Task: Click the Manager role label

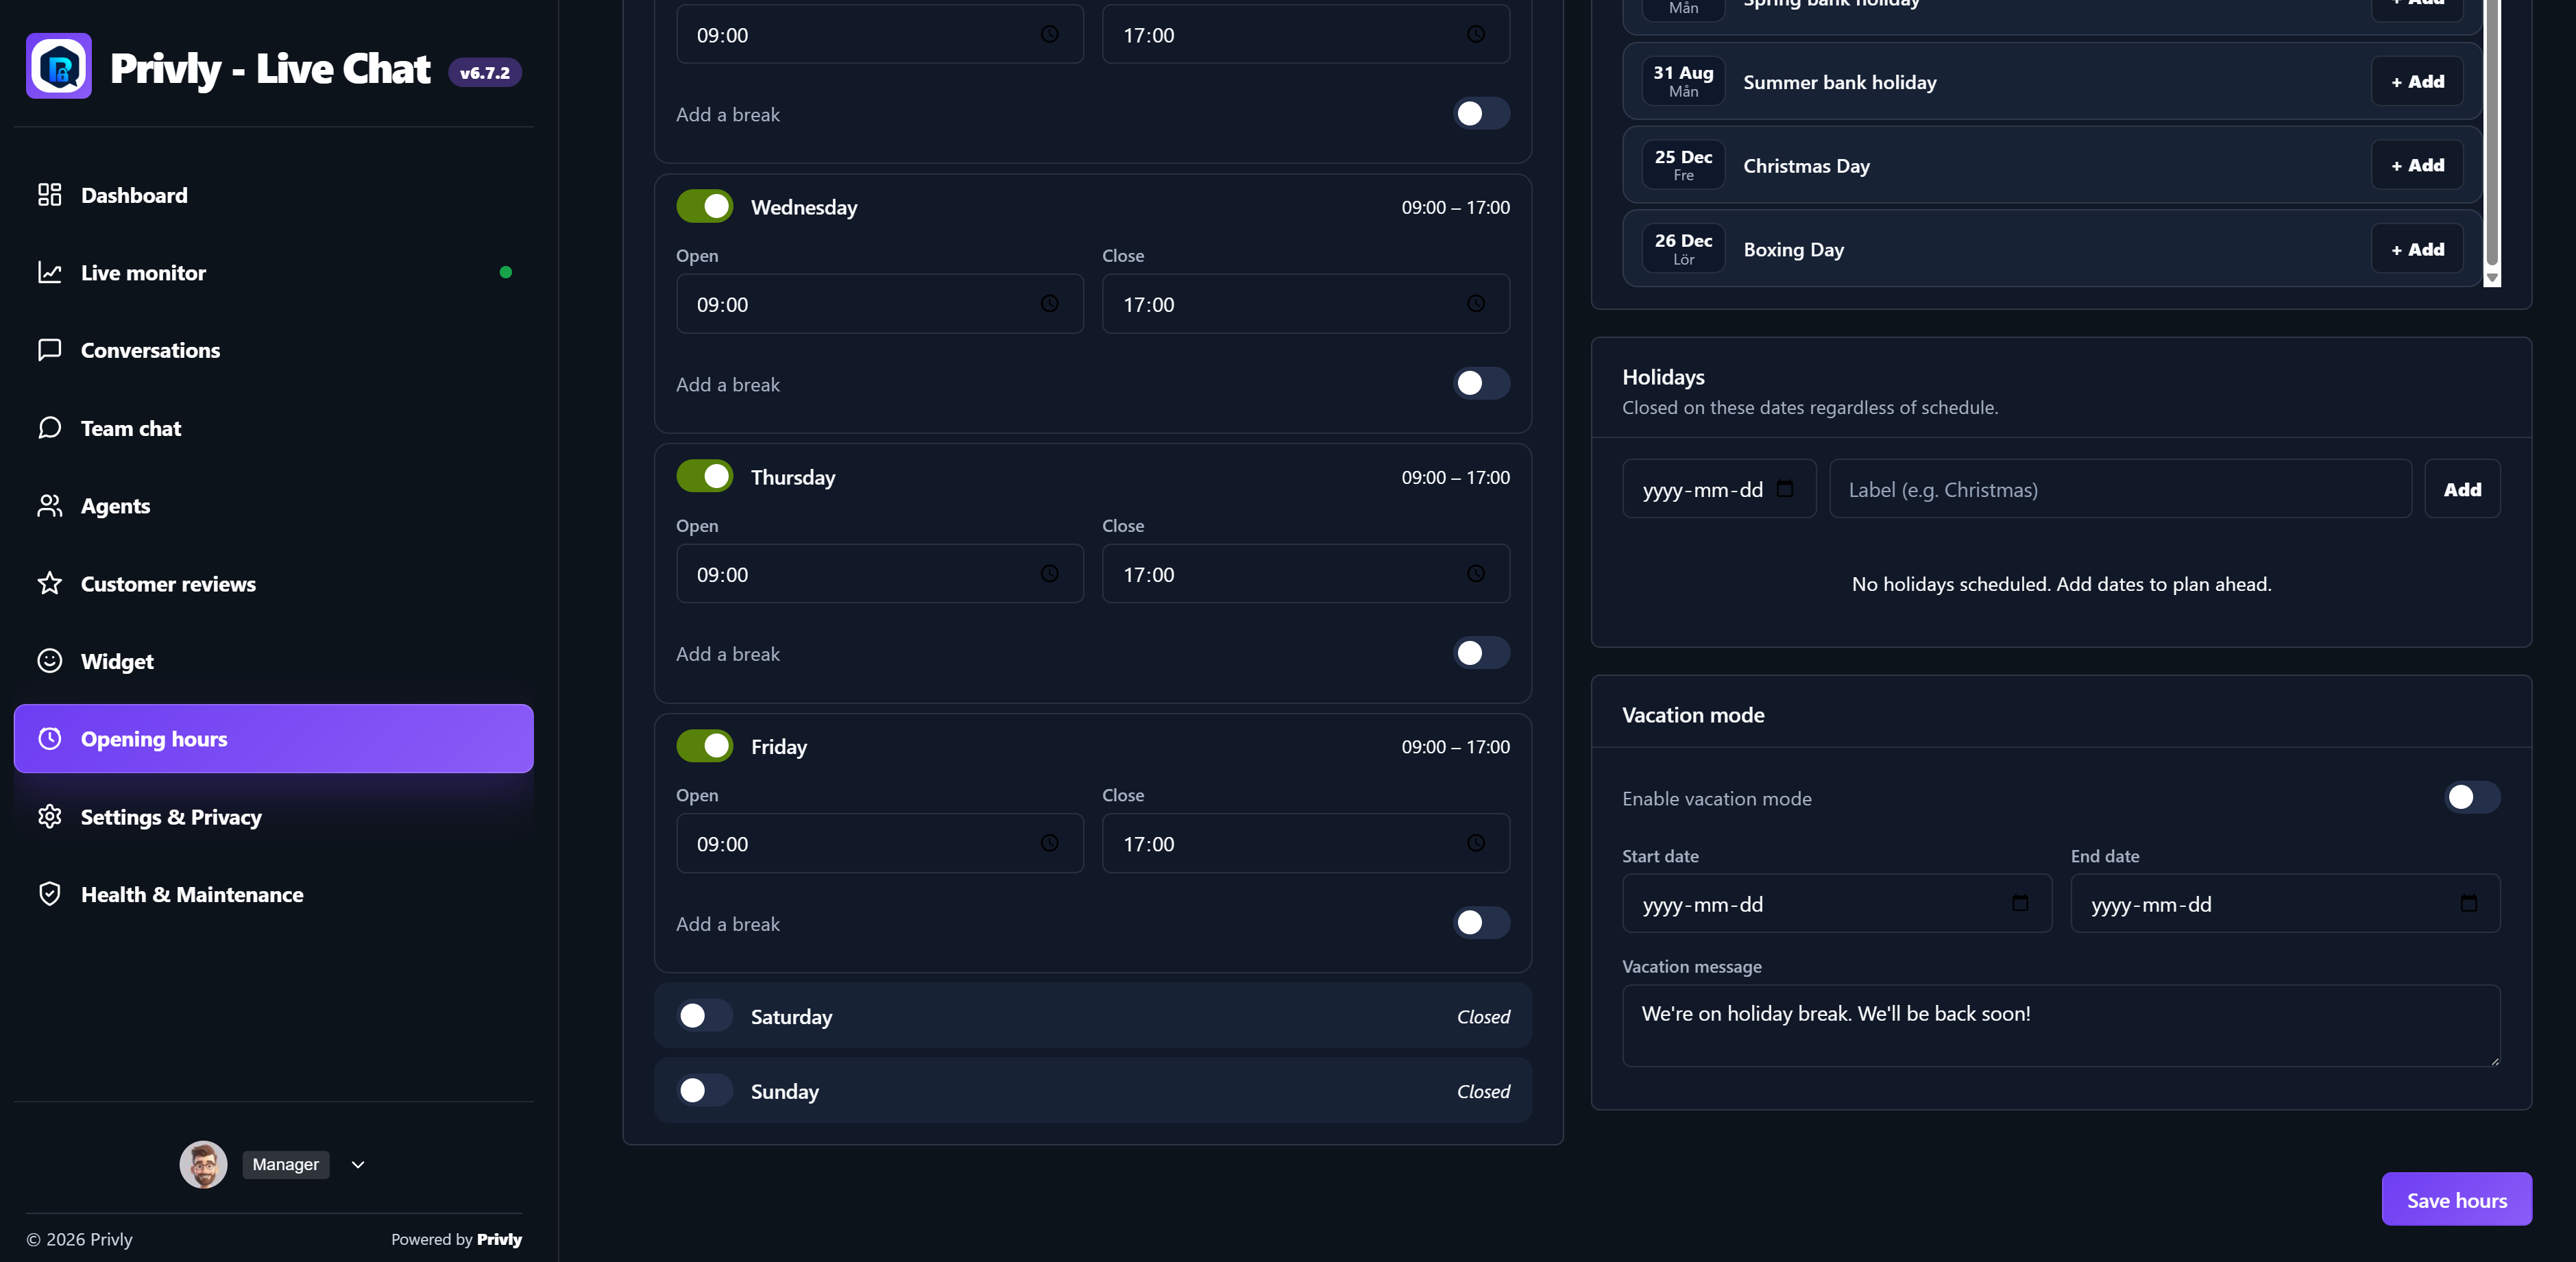Action: click(x=285, y=1164)
